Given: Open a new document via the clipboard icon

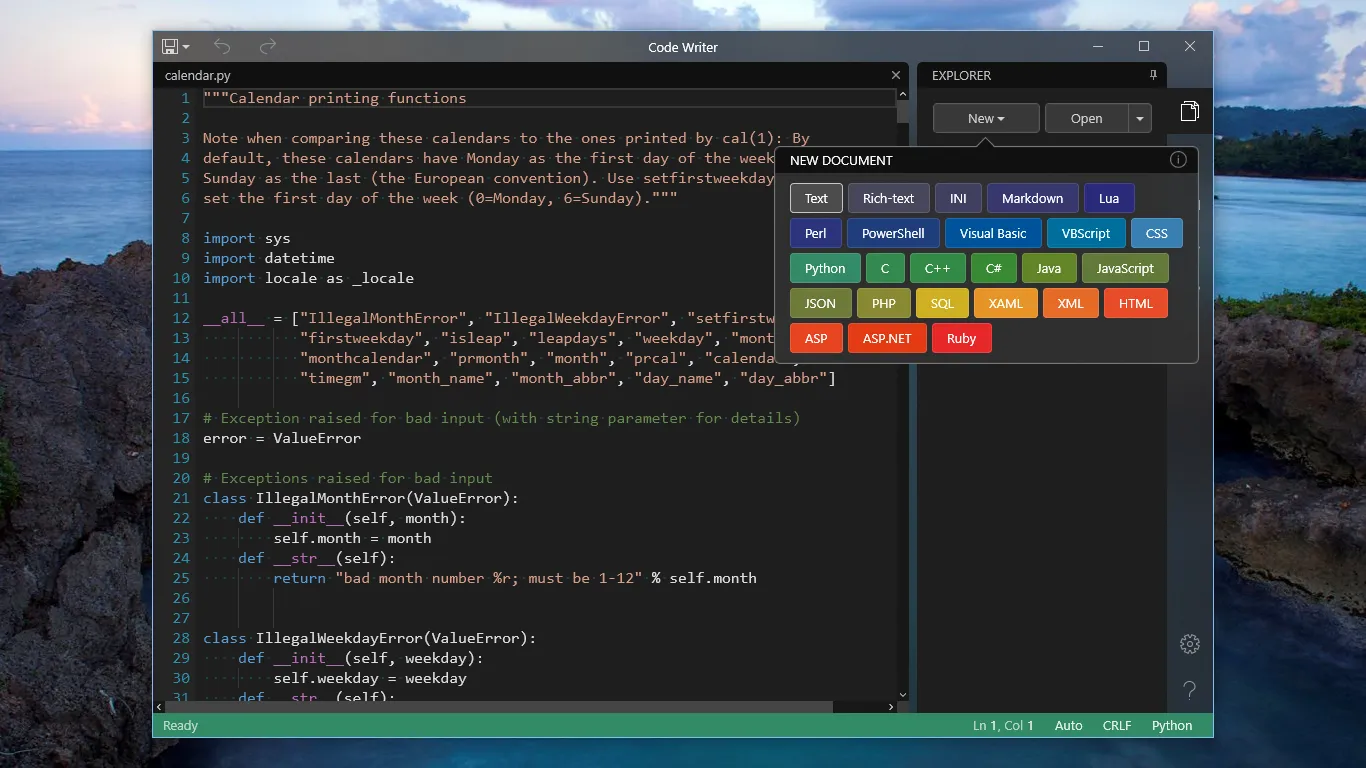Looking at the screenshot, I should [x=1189, y=112].
